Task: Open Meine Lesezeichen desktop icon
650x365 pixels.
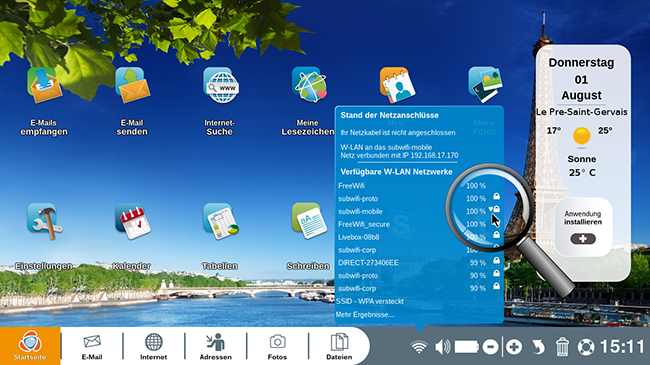Action: pos(309,85)
